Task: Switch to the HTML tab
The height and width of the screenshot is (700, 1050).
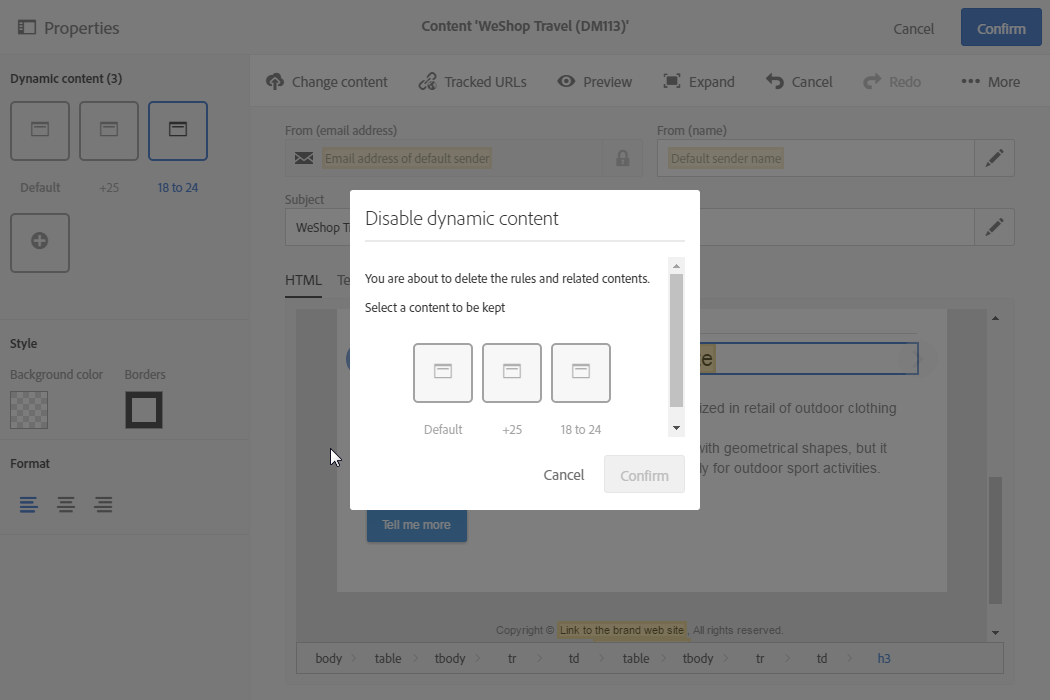Action: tap(303, 280)
